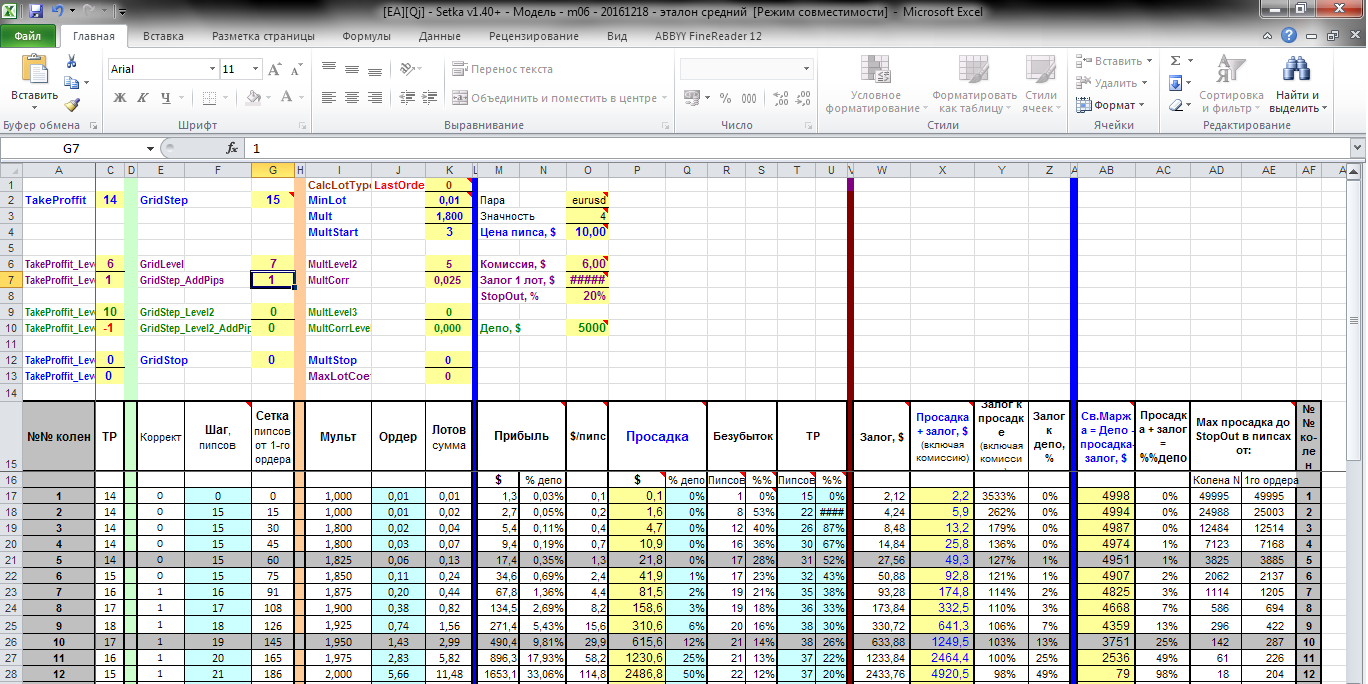Click the Copy icon in clipboard group
The image size is (1368, 684).
tap(71, 84)
